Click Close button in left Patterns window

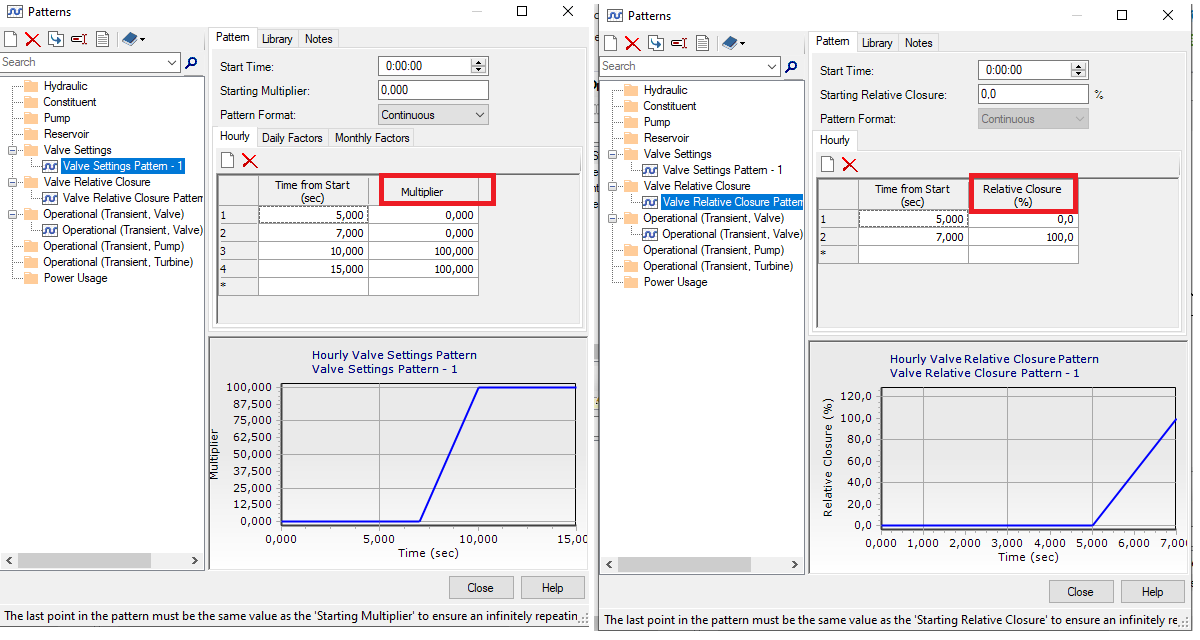480,588
